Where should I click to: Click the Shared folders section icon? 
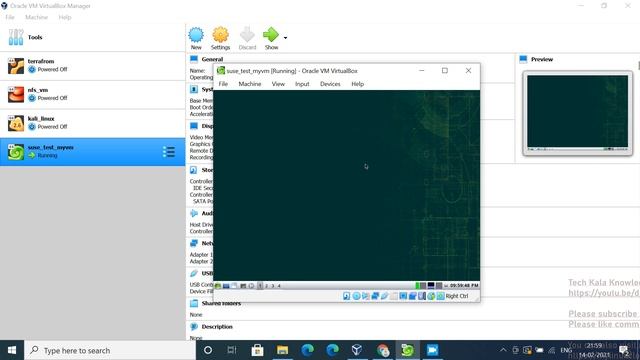click(x=194, y=303)
